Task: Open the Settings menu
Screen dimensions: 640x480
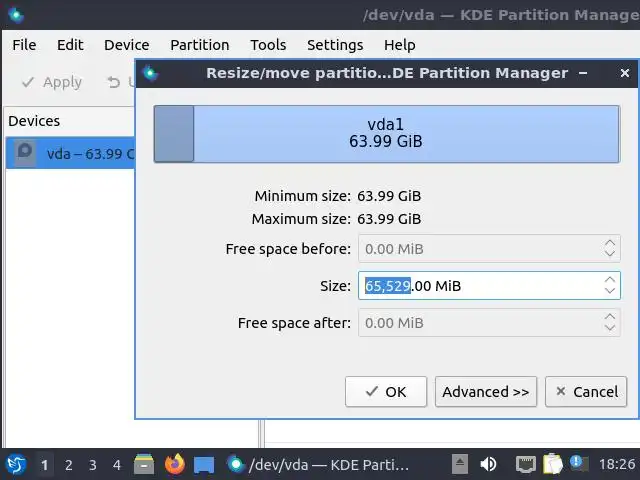Action: [x=335, y=45]
